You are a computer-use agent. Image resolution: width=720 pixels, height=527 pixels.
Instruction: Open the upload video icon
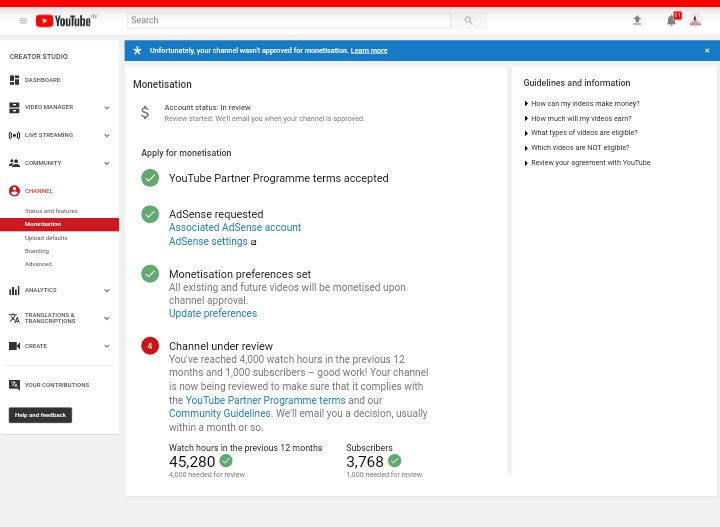point(637,20)
